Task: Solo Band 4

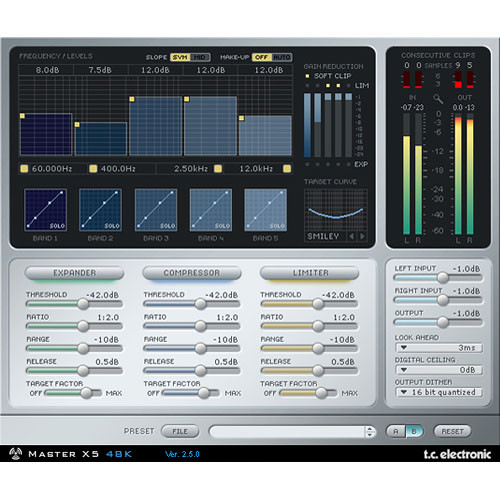Action: [x=222, y=226]
